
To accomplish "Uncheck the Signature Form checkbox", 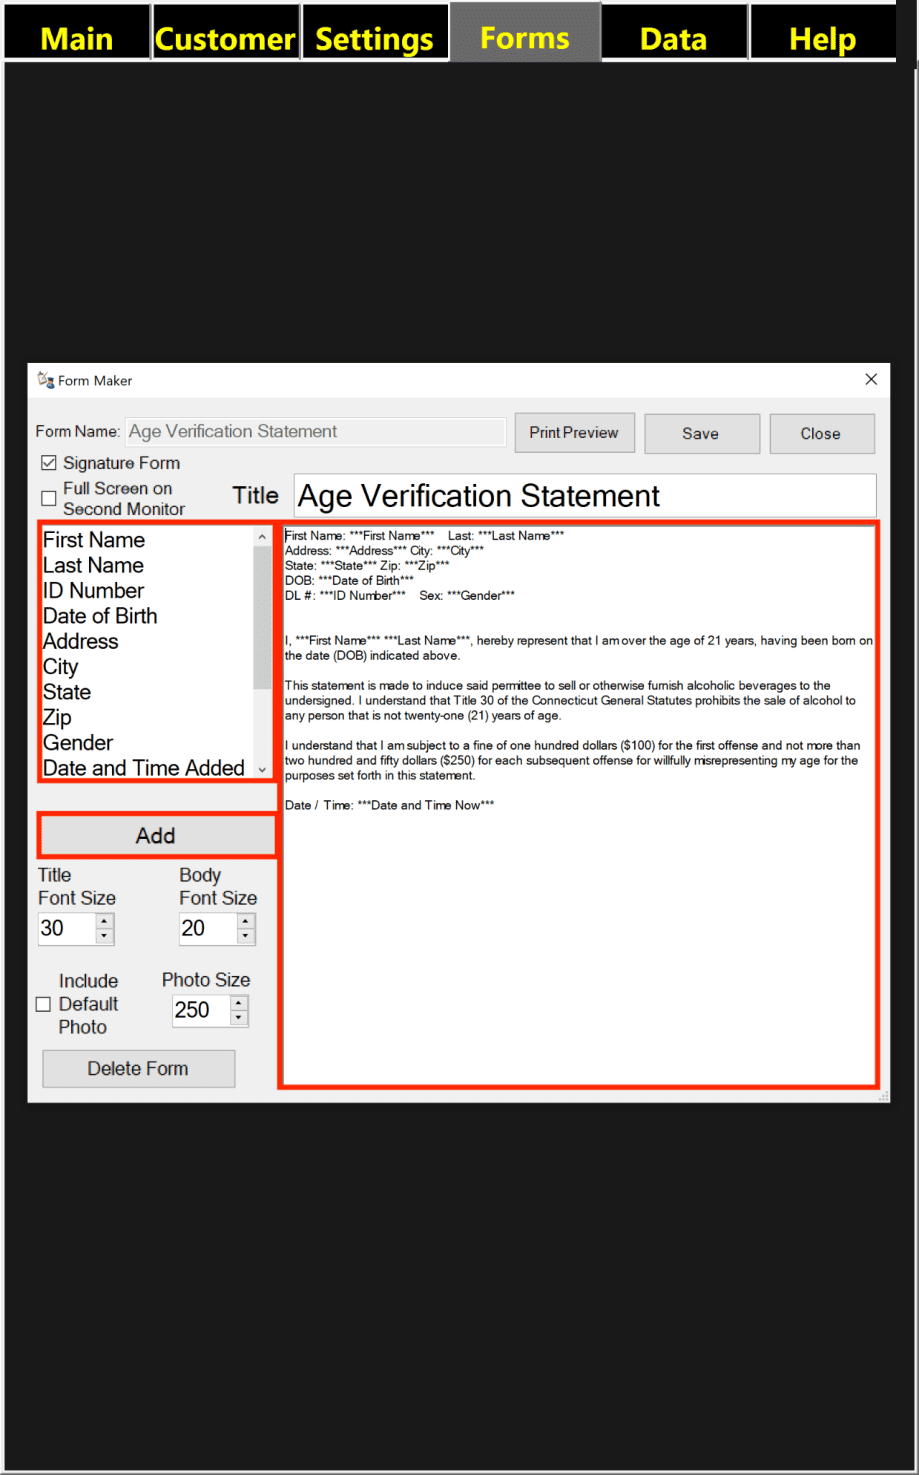I will point(48,463).
